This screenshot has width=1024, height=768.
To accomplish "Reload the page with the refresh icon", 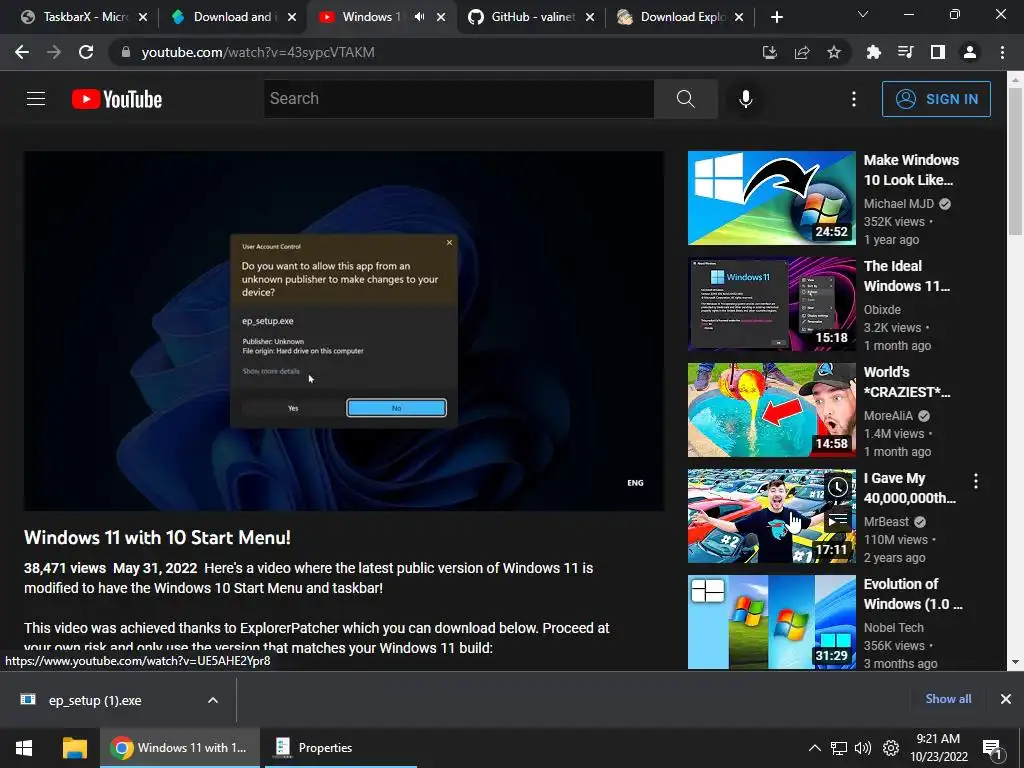I will click(86, 52).
